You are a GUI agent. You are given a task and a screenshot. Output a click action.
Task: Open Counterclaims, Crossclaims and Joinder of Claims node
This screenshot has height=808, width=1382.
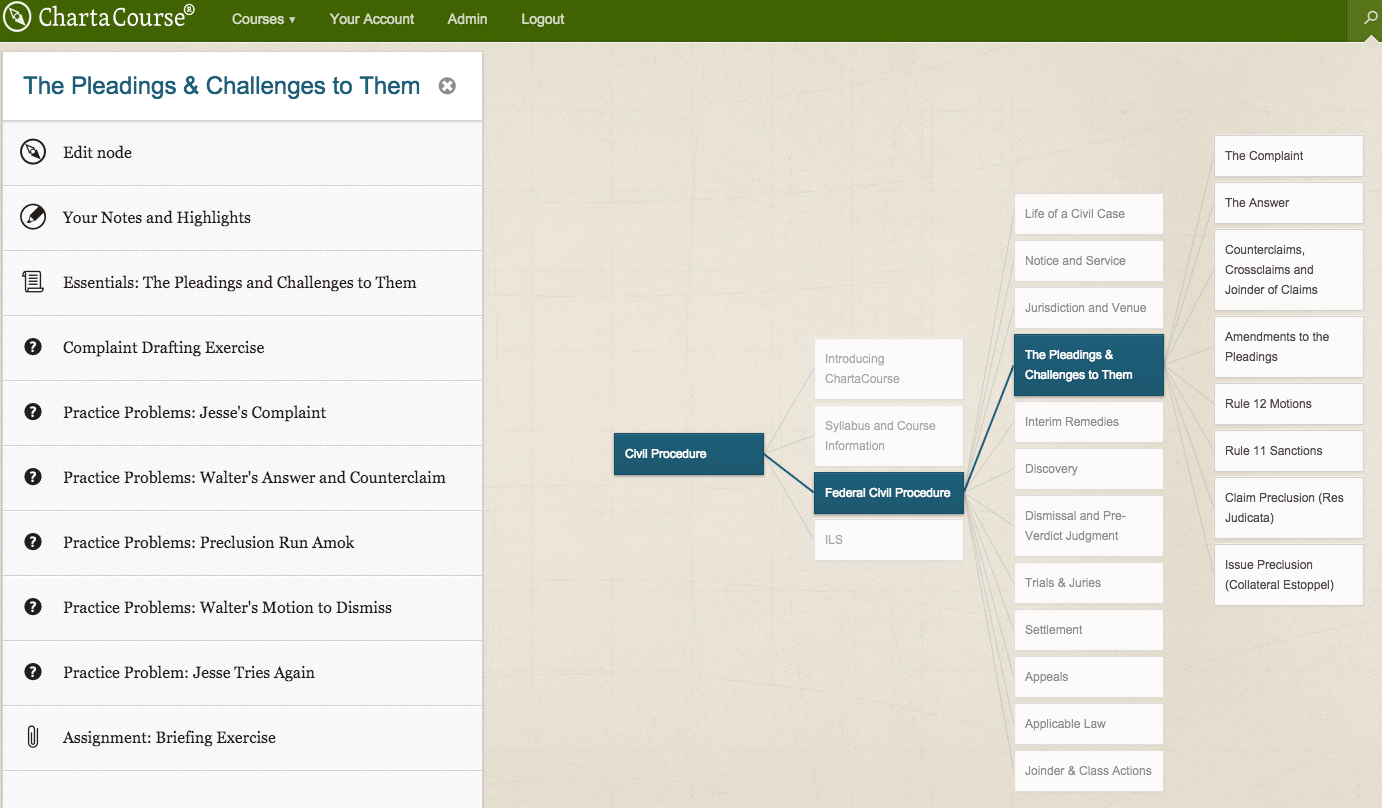click(1289, 270)
